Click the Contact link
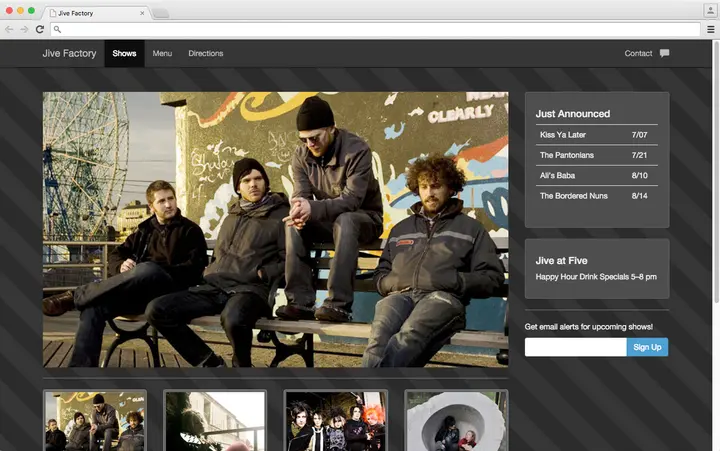 tap(638, 53)
